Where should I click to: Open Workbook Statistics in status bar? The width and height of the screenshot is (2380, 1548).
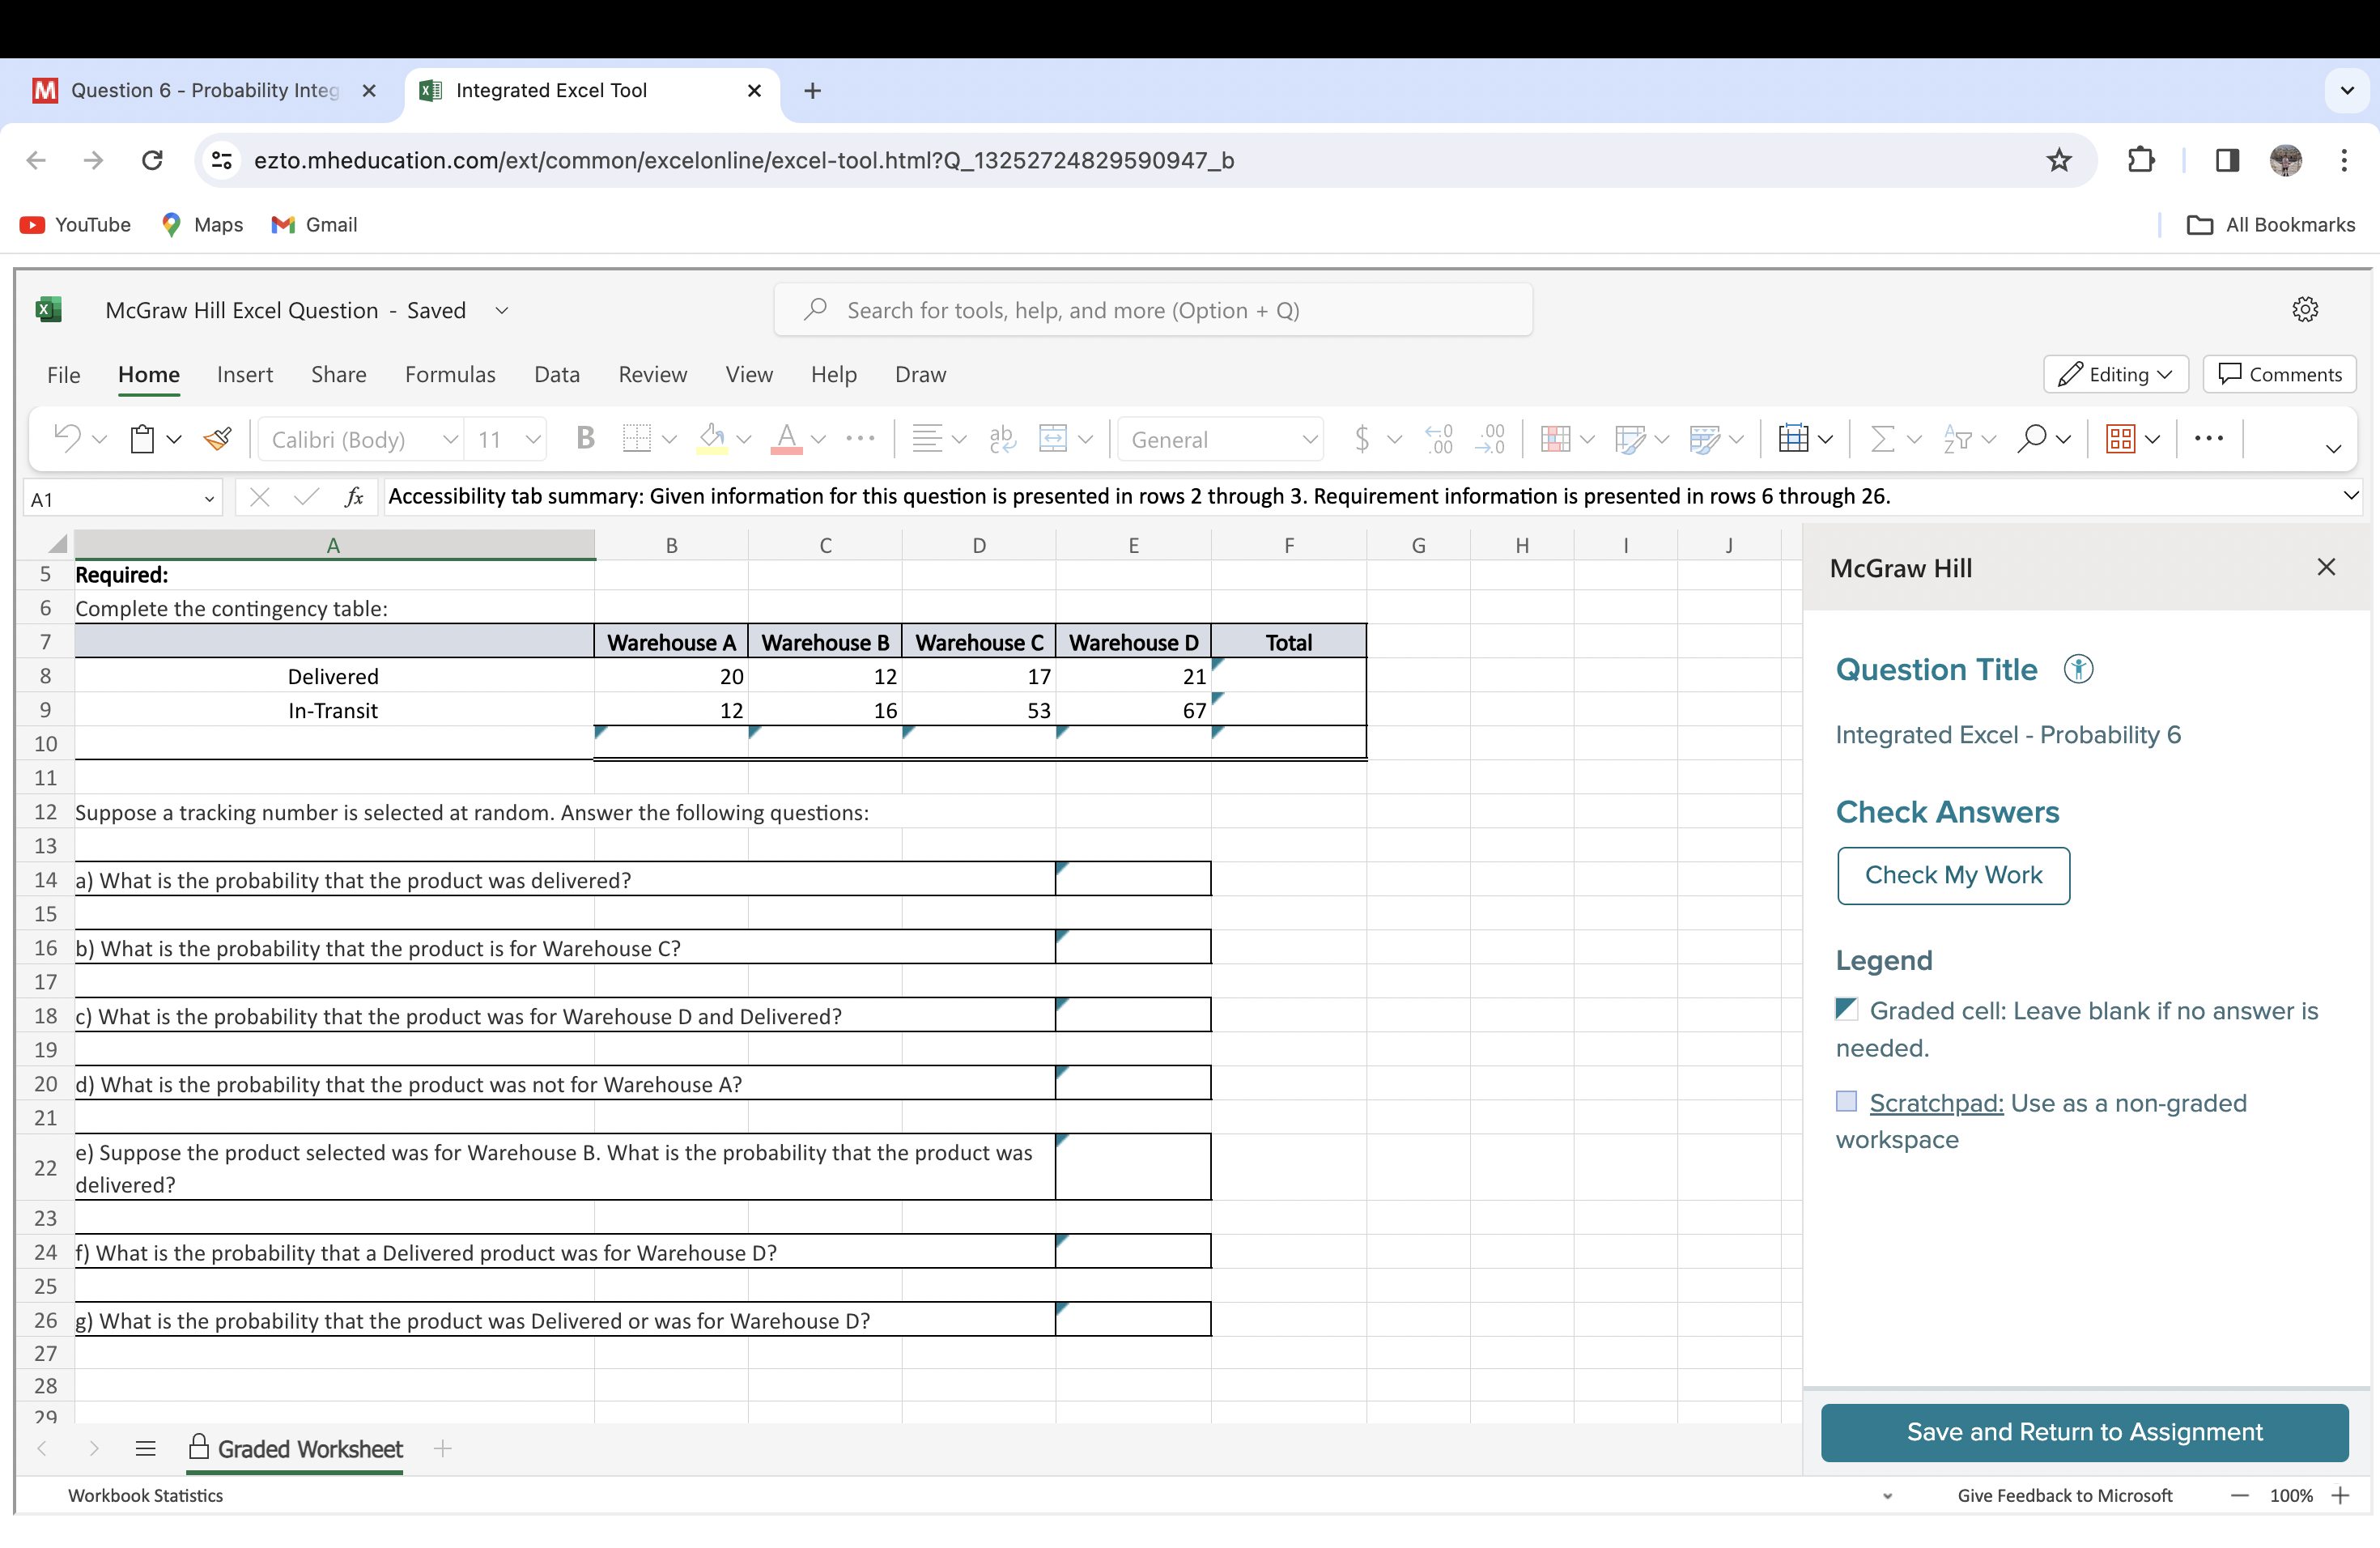tap(146, 1495)
